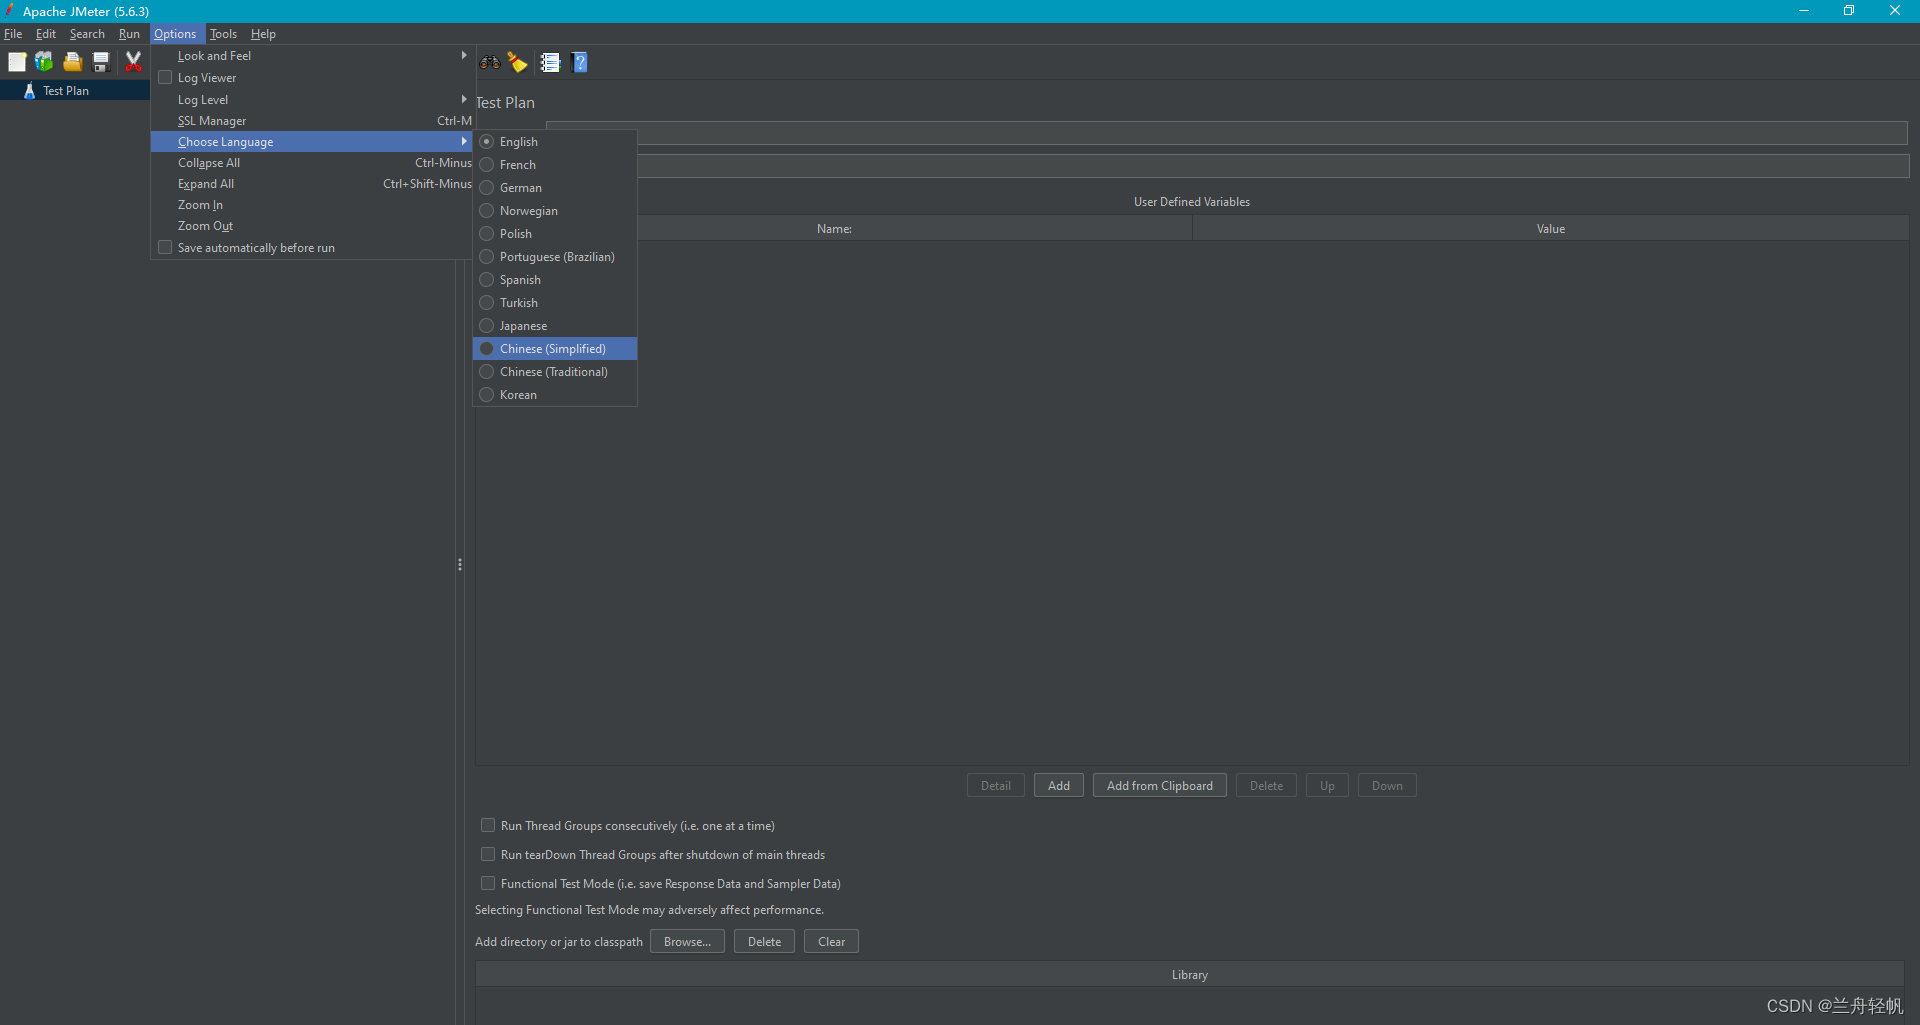Open the Help book icon
Screen dimensions: 1920x1025
[579, 62]
